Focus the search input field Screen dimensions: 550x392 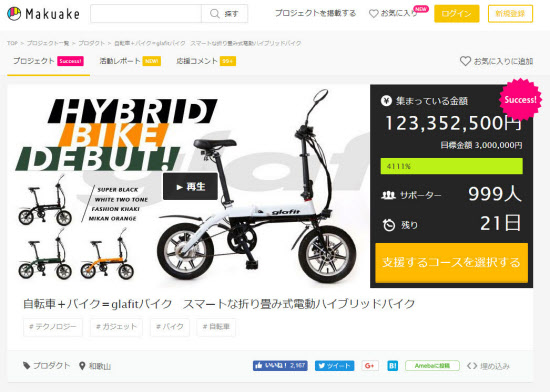coord(146,14)
